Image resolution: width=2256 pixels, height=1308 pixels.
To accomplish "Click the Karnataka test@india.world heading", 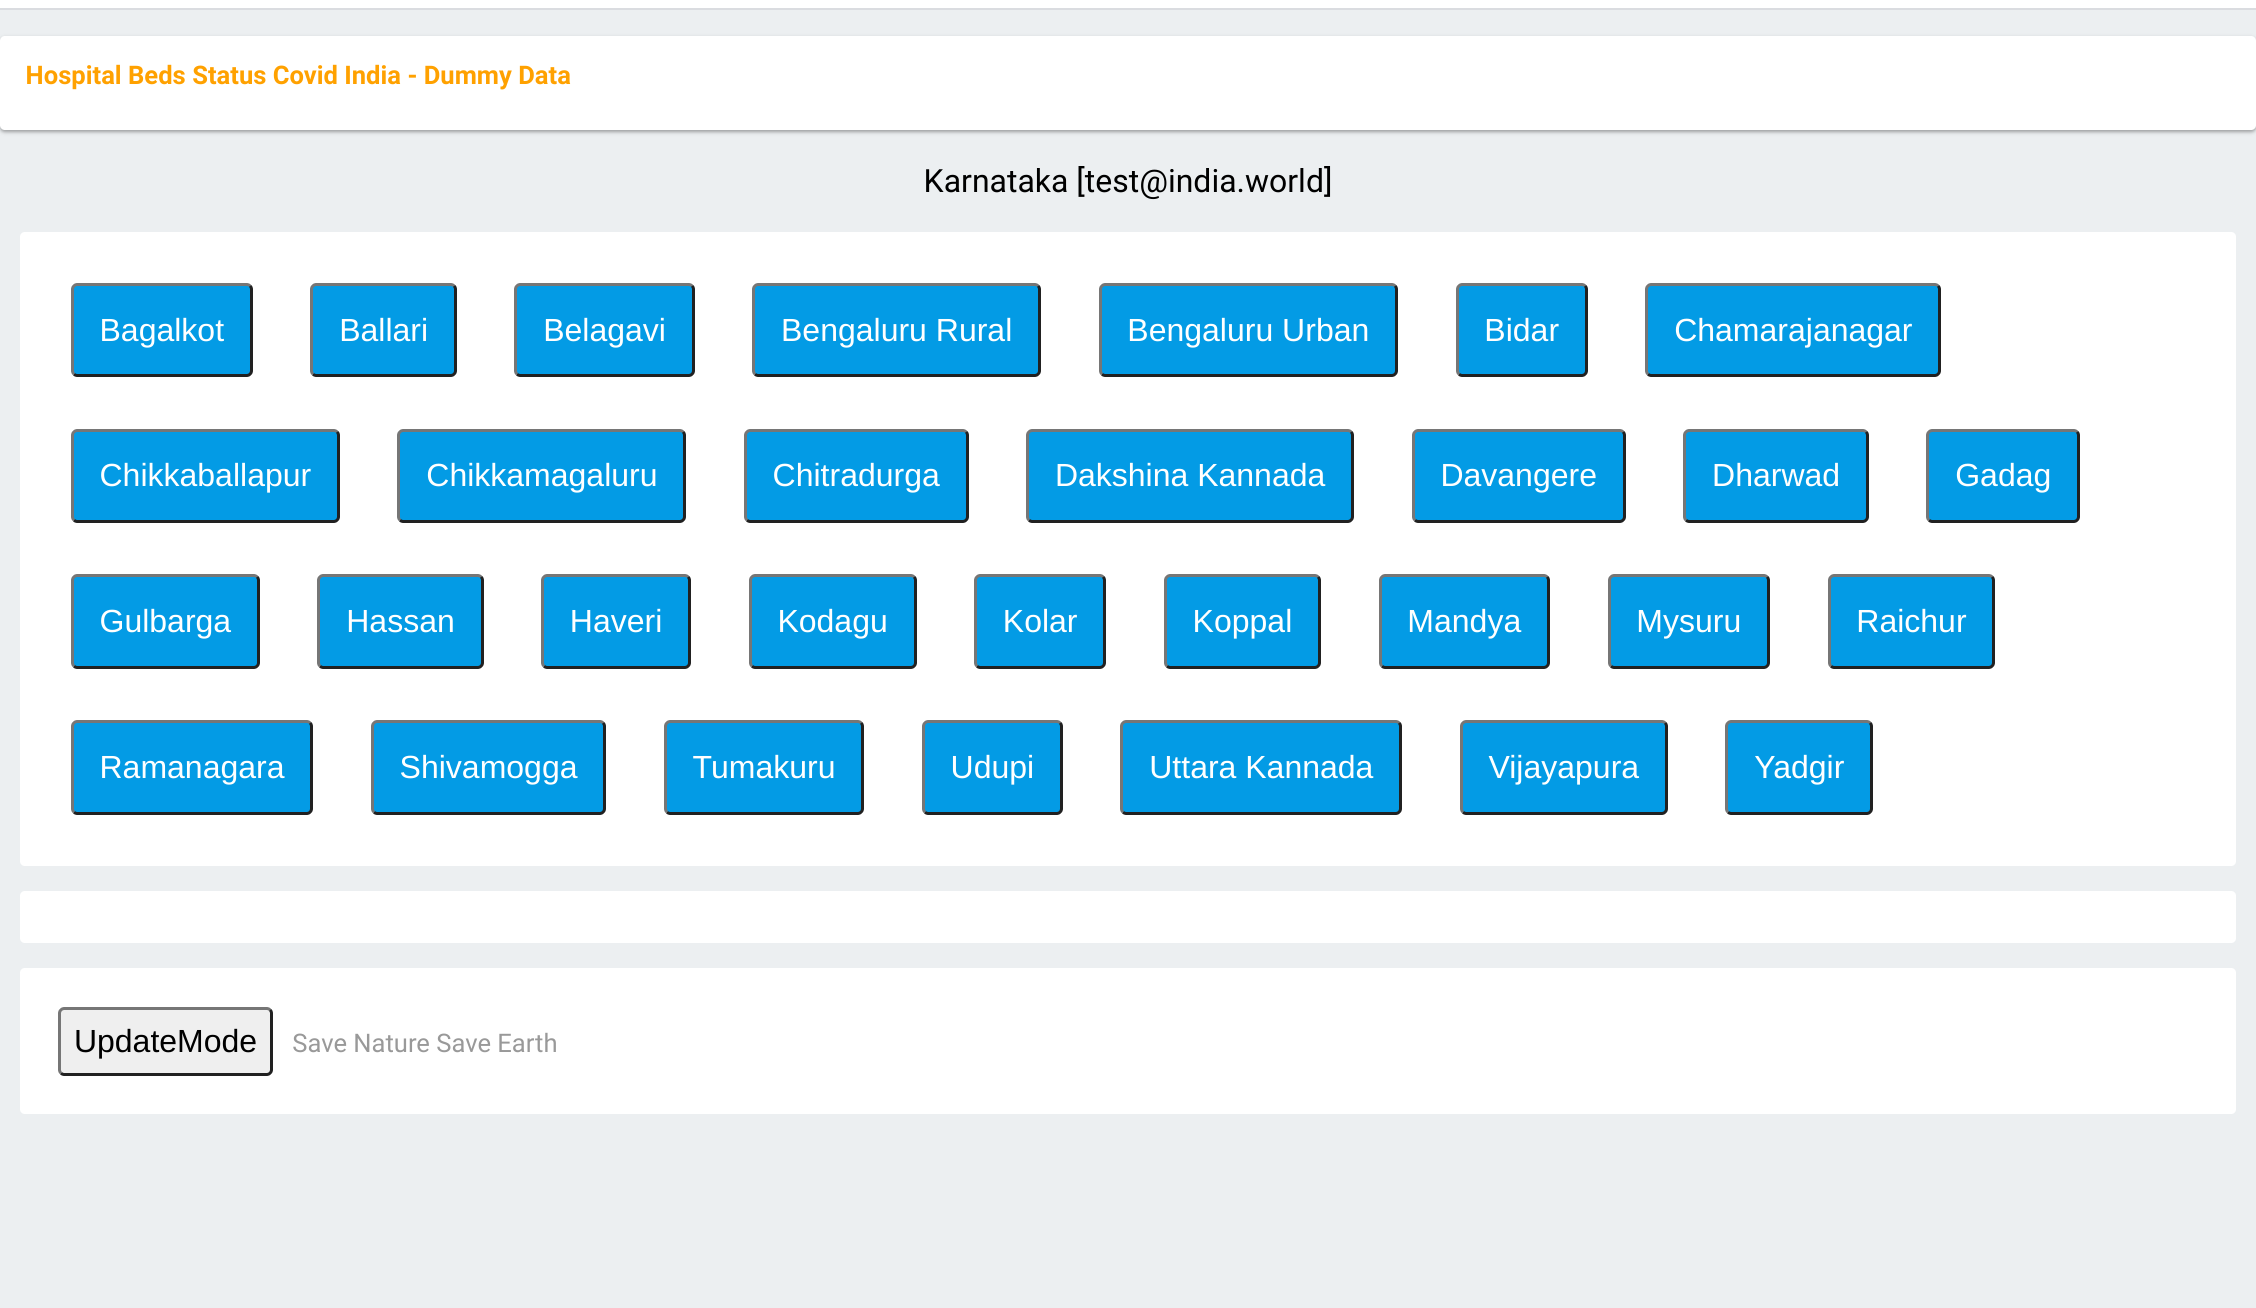I will coord(1127,181).
